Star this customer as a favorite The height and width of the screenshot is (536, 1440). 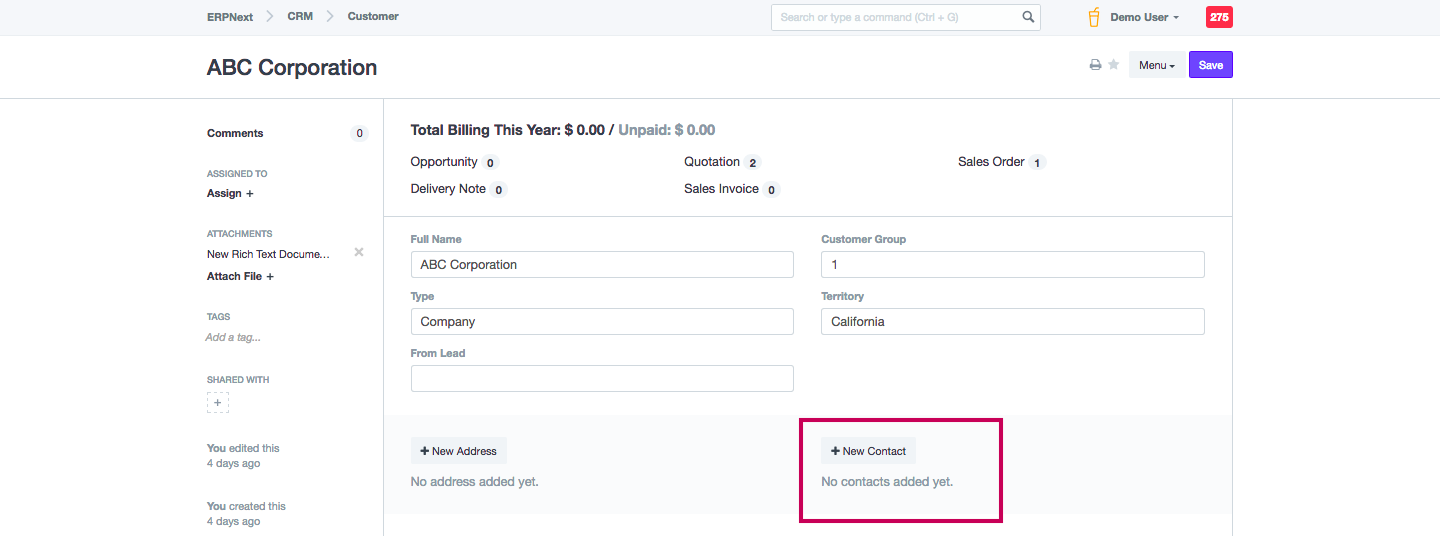(x=1113, y=65)
